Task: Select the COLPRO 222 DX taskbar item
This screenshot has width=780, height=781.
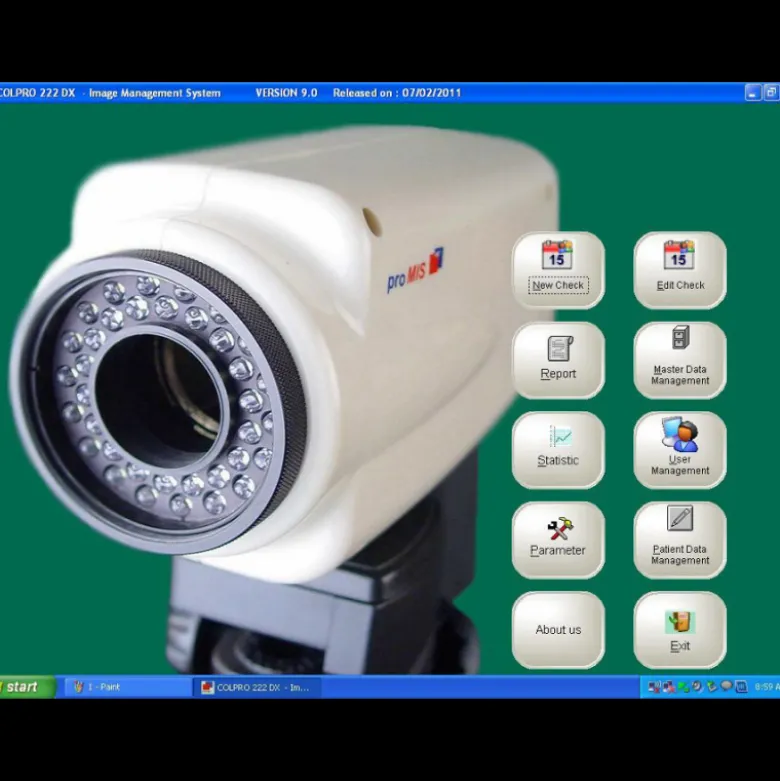Action: pyautogui.click(x=258, y=687)
